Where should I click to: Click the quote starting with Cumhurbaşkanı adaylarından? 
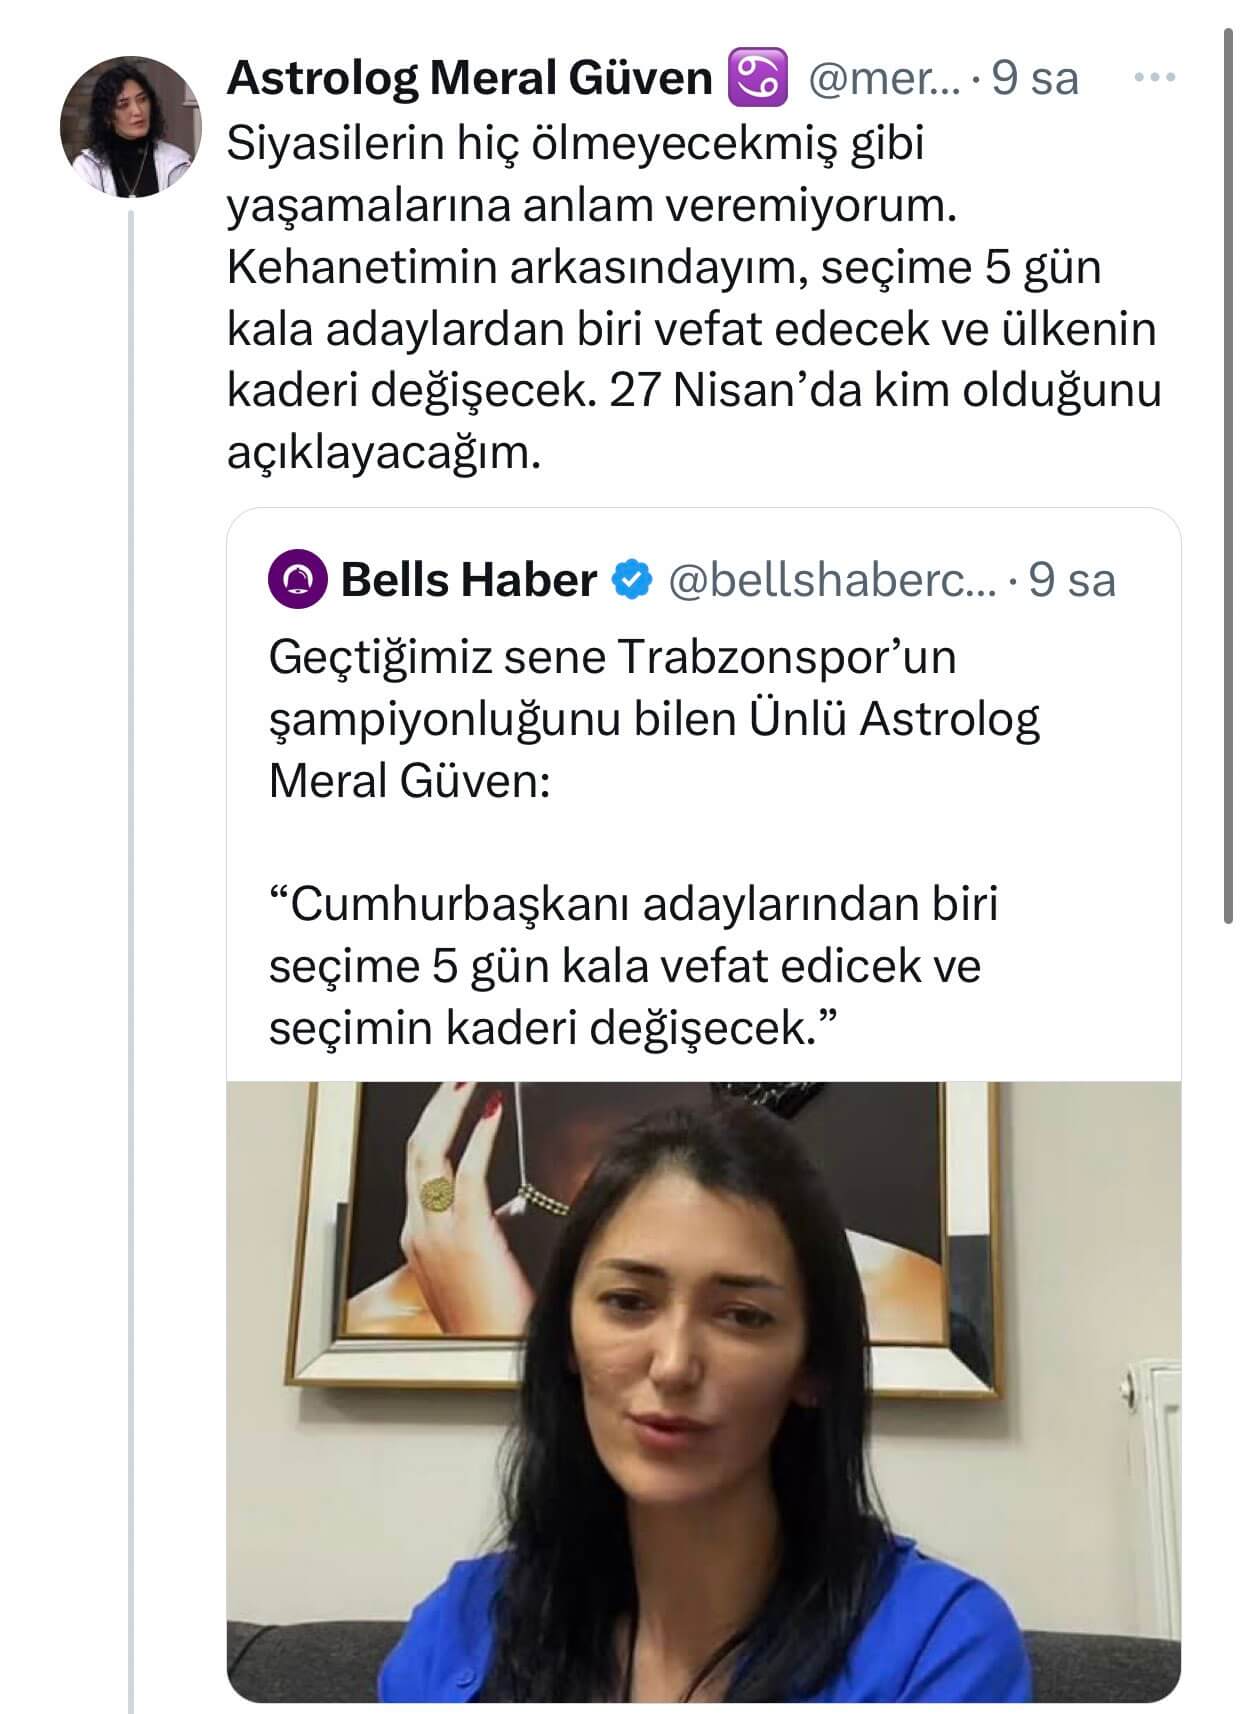633,965
